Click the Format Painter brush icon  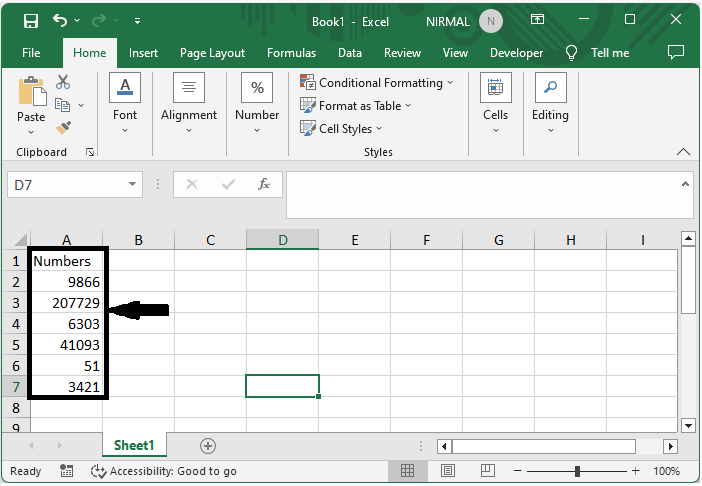64,128
